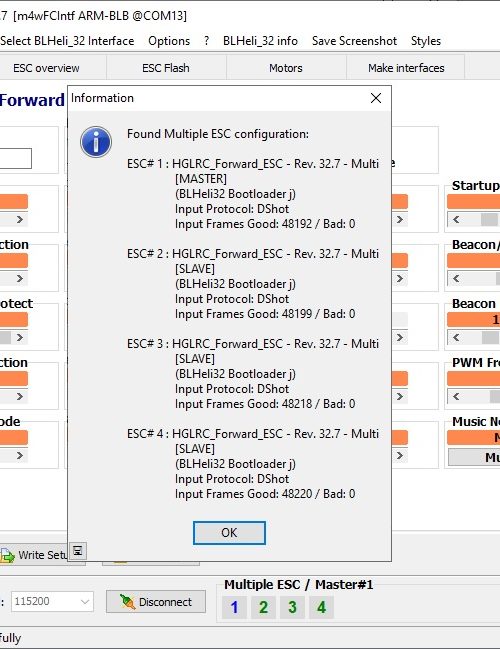Open the Styles menu
500x649 pixels.
pyautogui.click(x=426, y=41)
